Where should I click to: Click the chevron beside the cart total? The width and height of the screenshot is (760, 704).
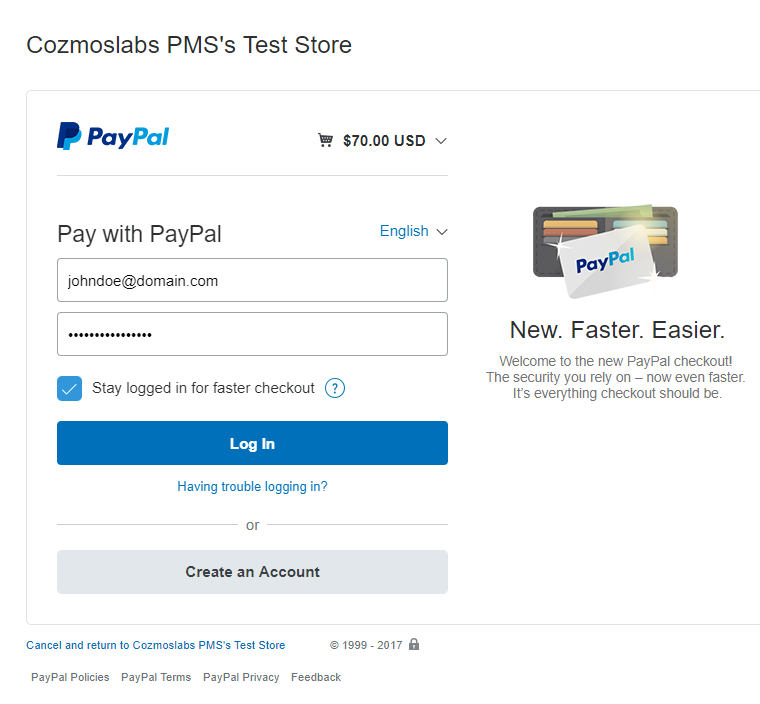coord(441,141)
